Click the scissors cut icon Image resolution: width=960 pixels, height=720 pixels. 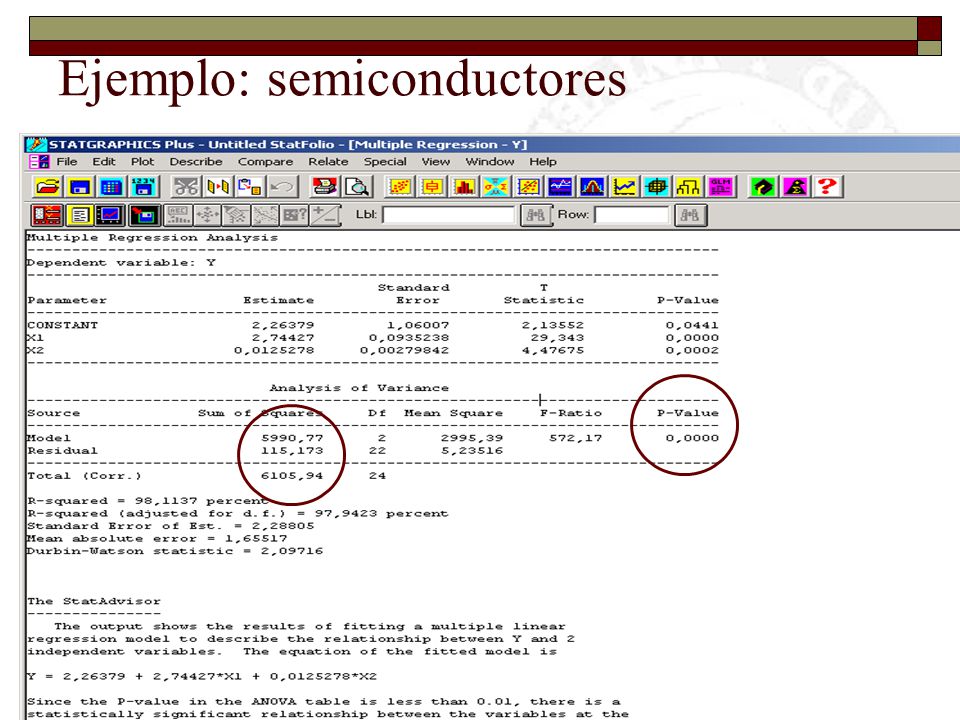point(186,186)
